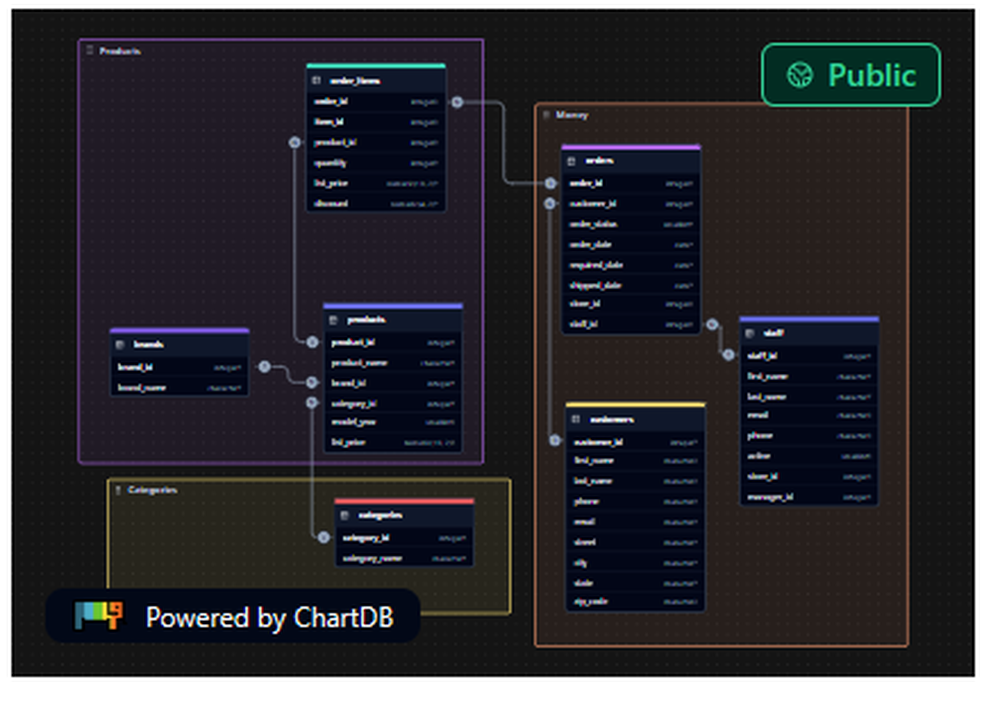The image size is (1000, 704).
Task: Click the products table icon
Action: tap(333, 320)
